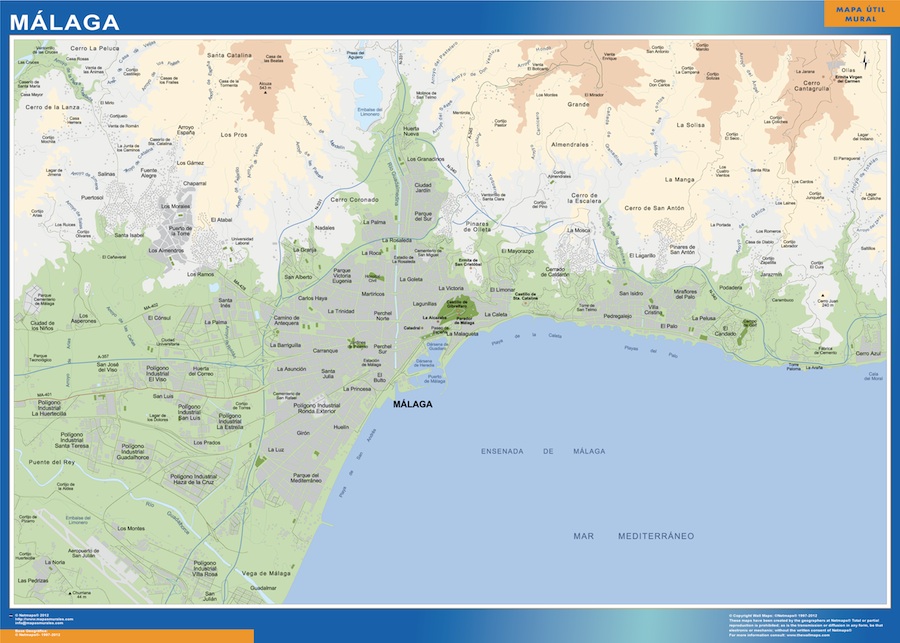Viewport: 900px width, 643px height.
Task: Select the Santa Inés label
Action: (226, 303)
